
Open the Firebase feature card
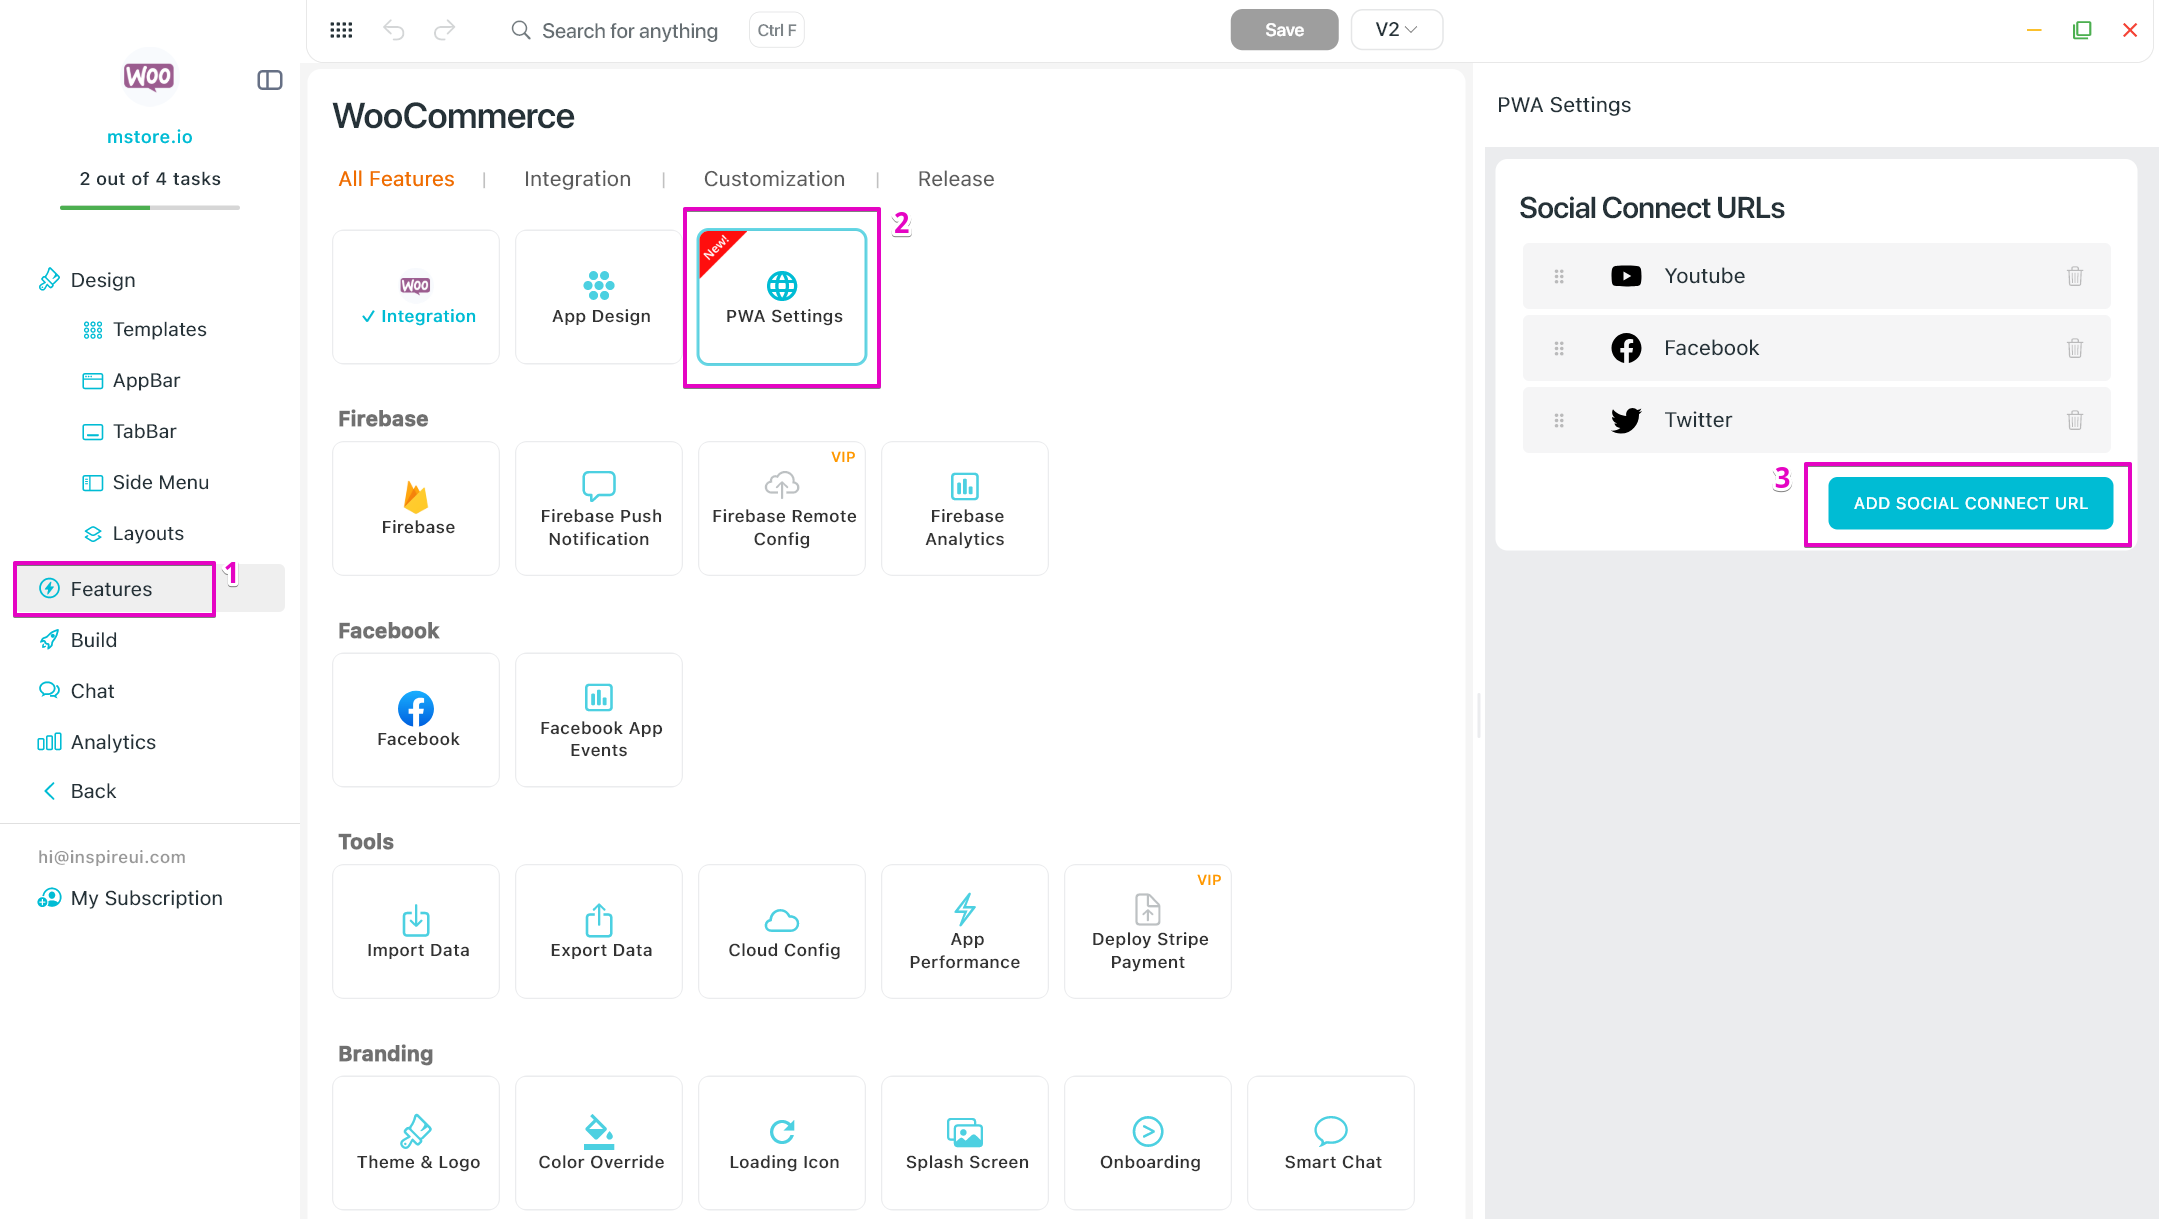point(416,508)
